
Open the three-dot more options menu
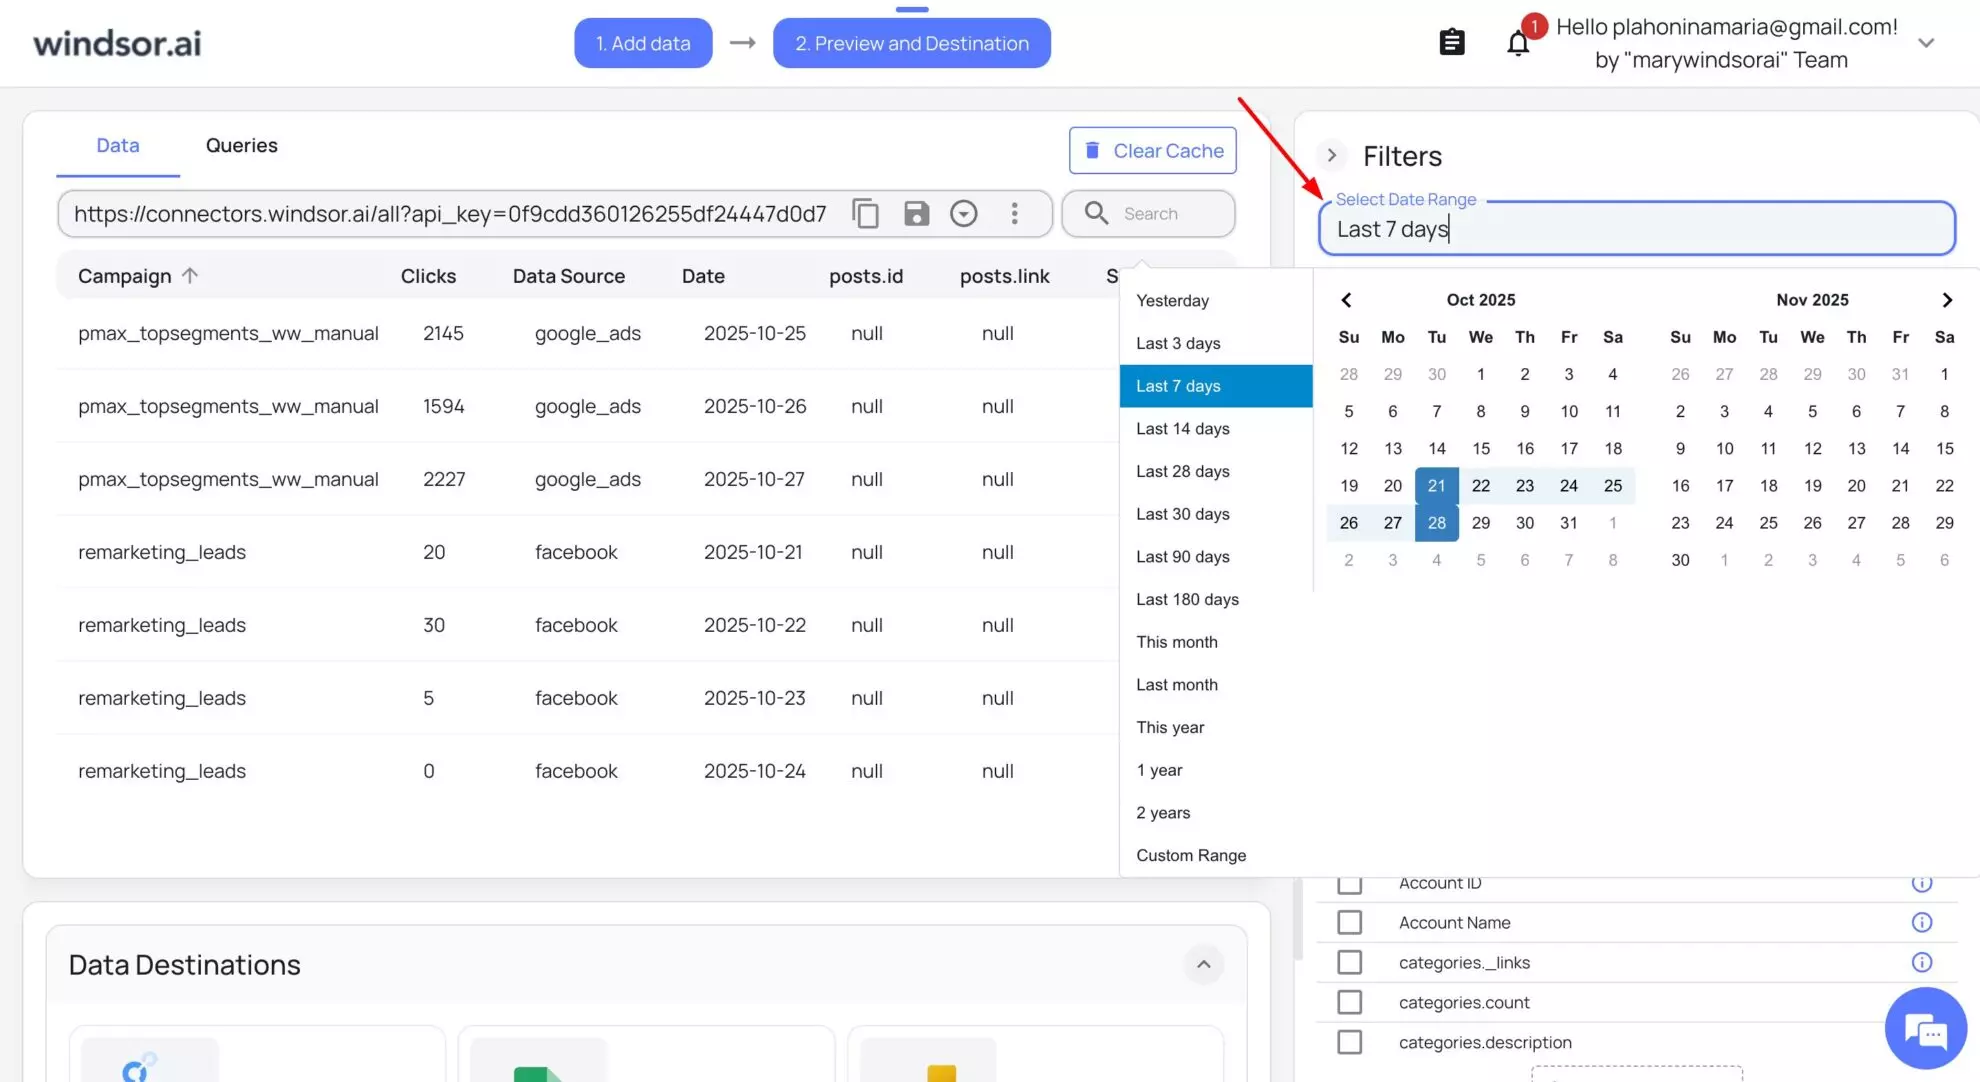(1014, 214)
